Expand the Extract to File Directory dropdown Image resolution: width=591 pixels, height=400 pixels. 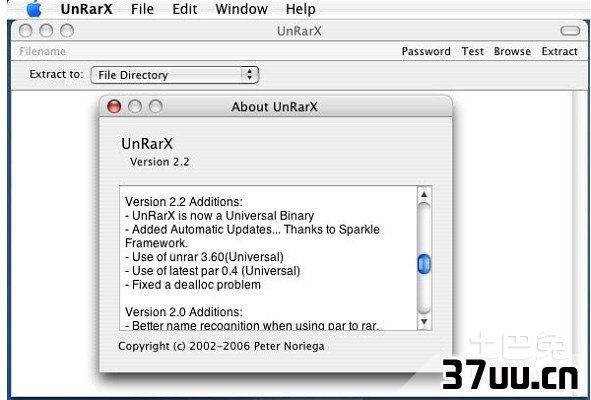175,75
